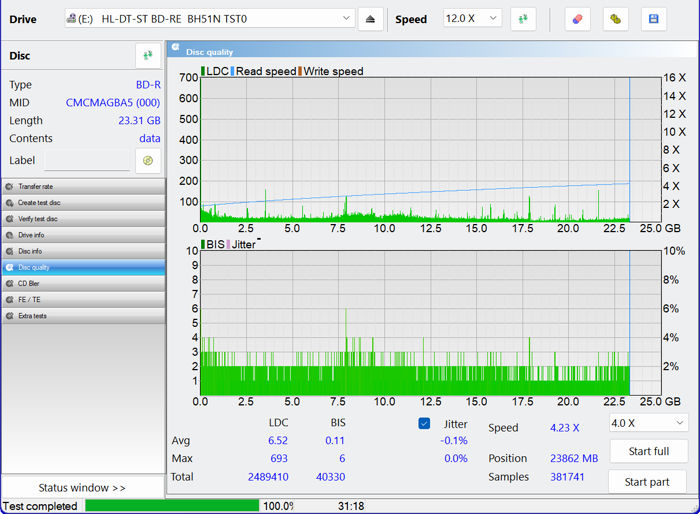Click the LDC max value 693

(279, 459)
